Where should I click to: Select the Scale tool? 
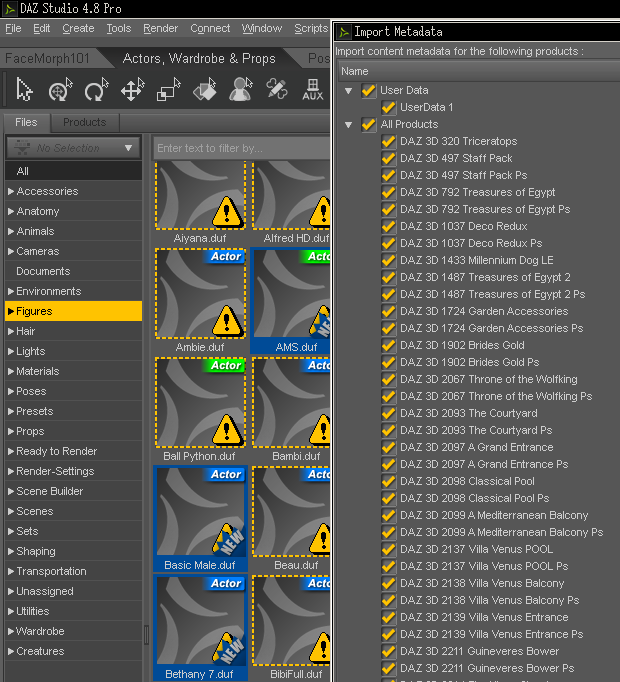point(168,90)
